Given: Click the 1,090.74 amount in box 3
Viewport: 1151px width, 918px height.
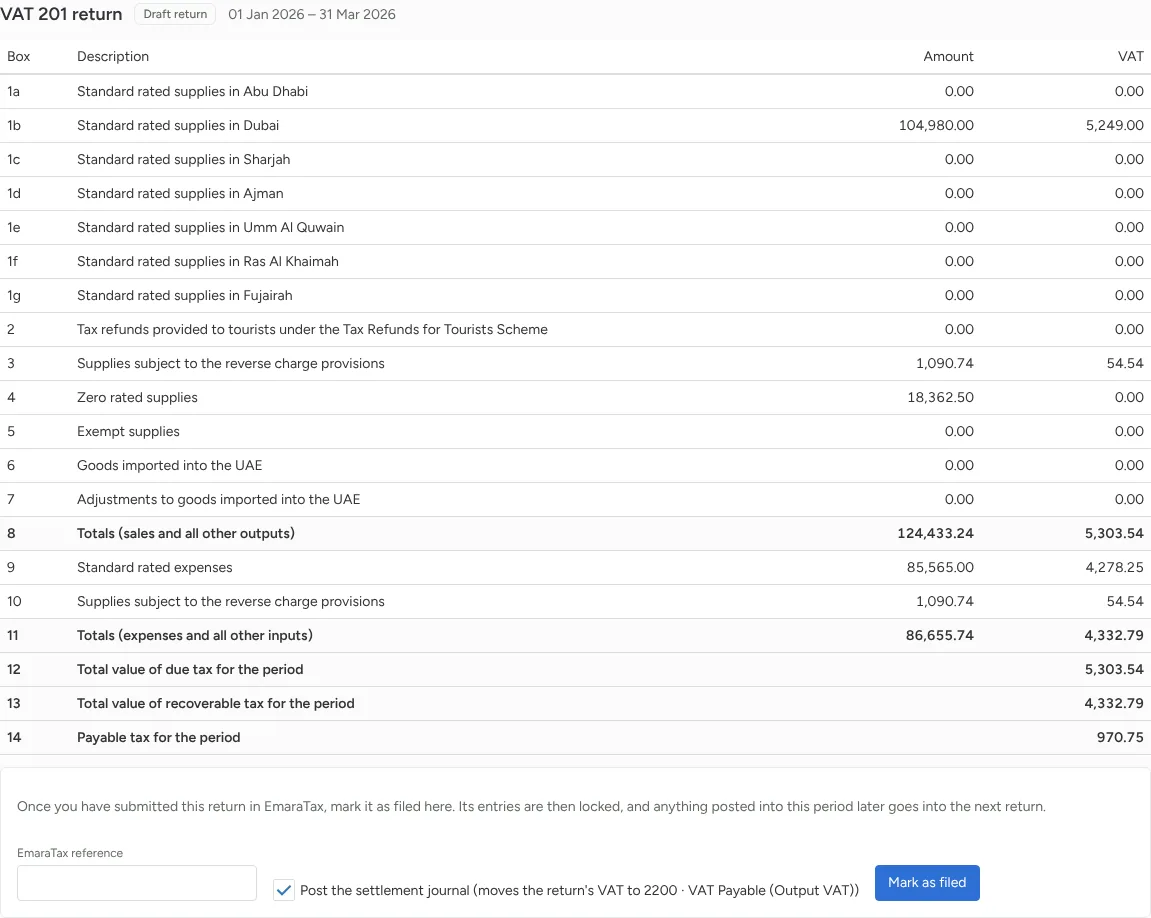Looking at the screenshot, I should click(x=945, y=363).
